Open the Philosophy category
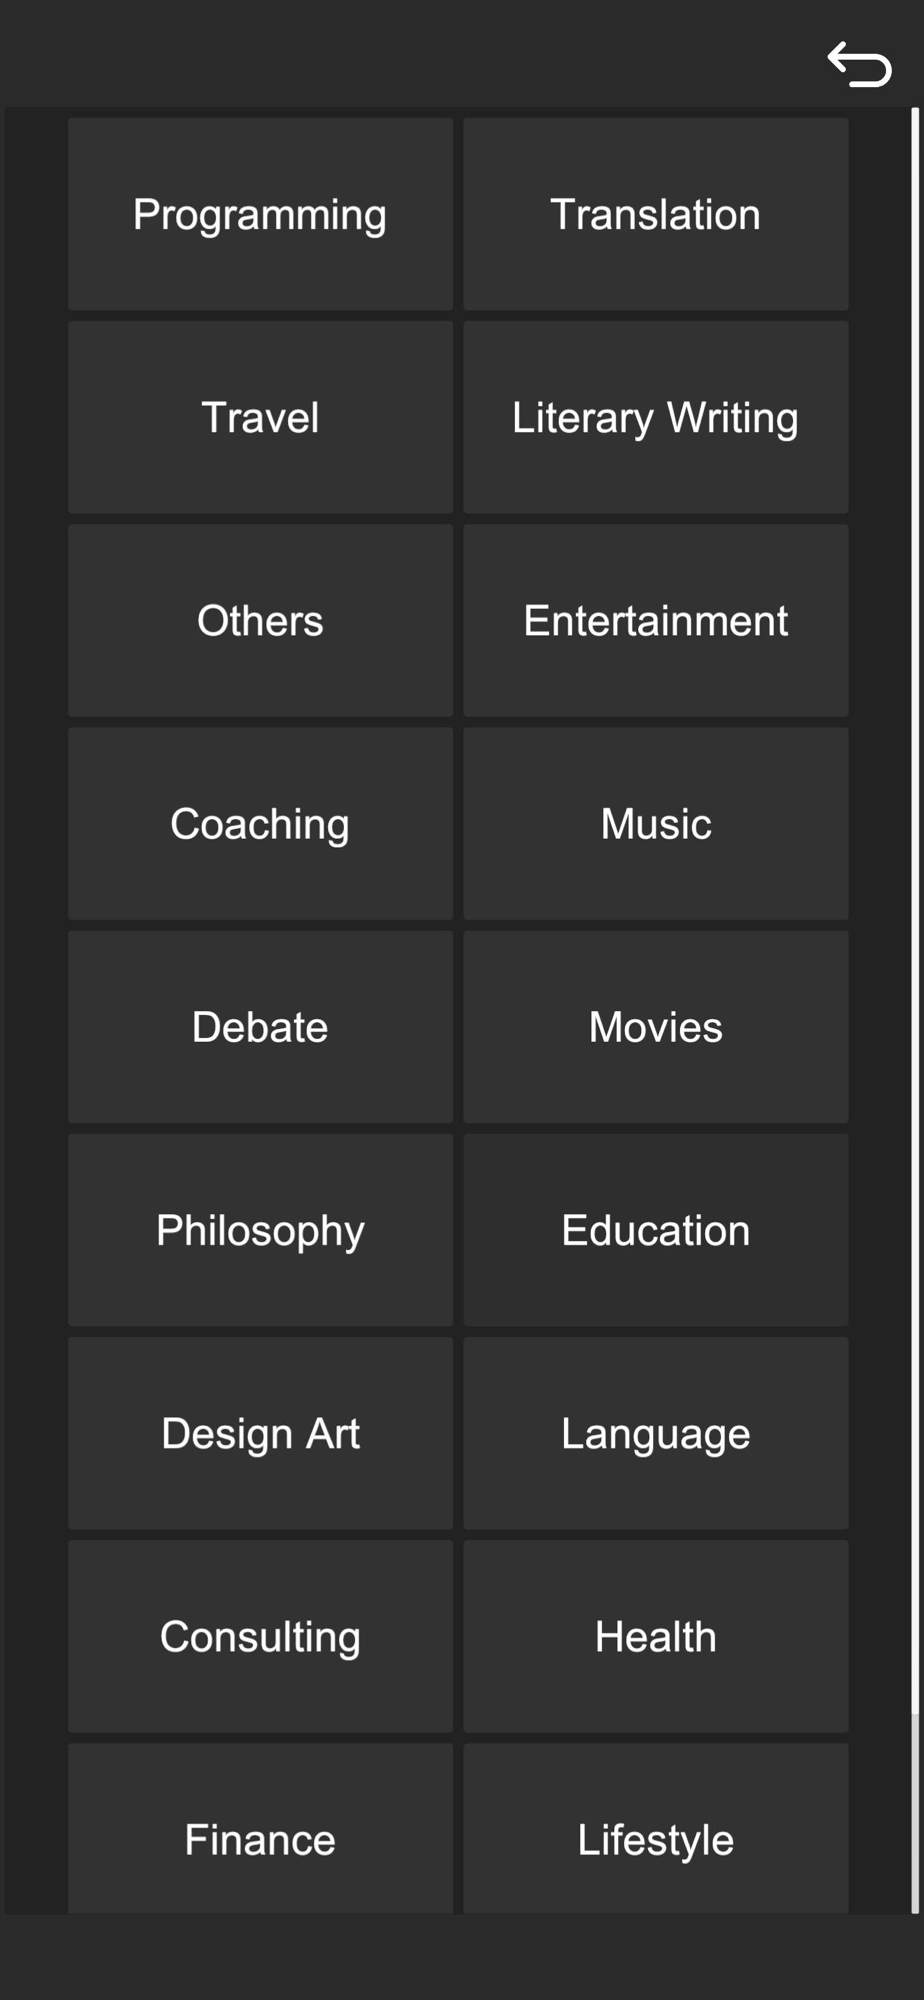The image size is (924, 2000). pyautogui.click(x=260, y=1229)
